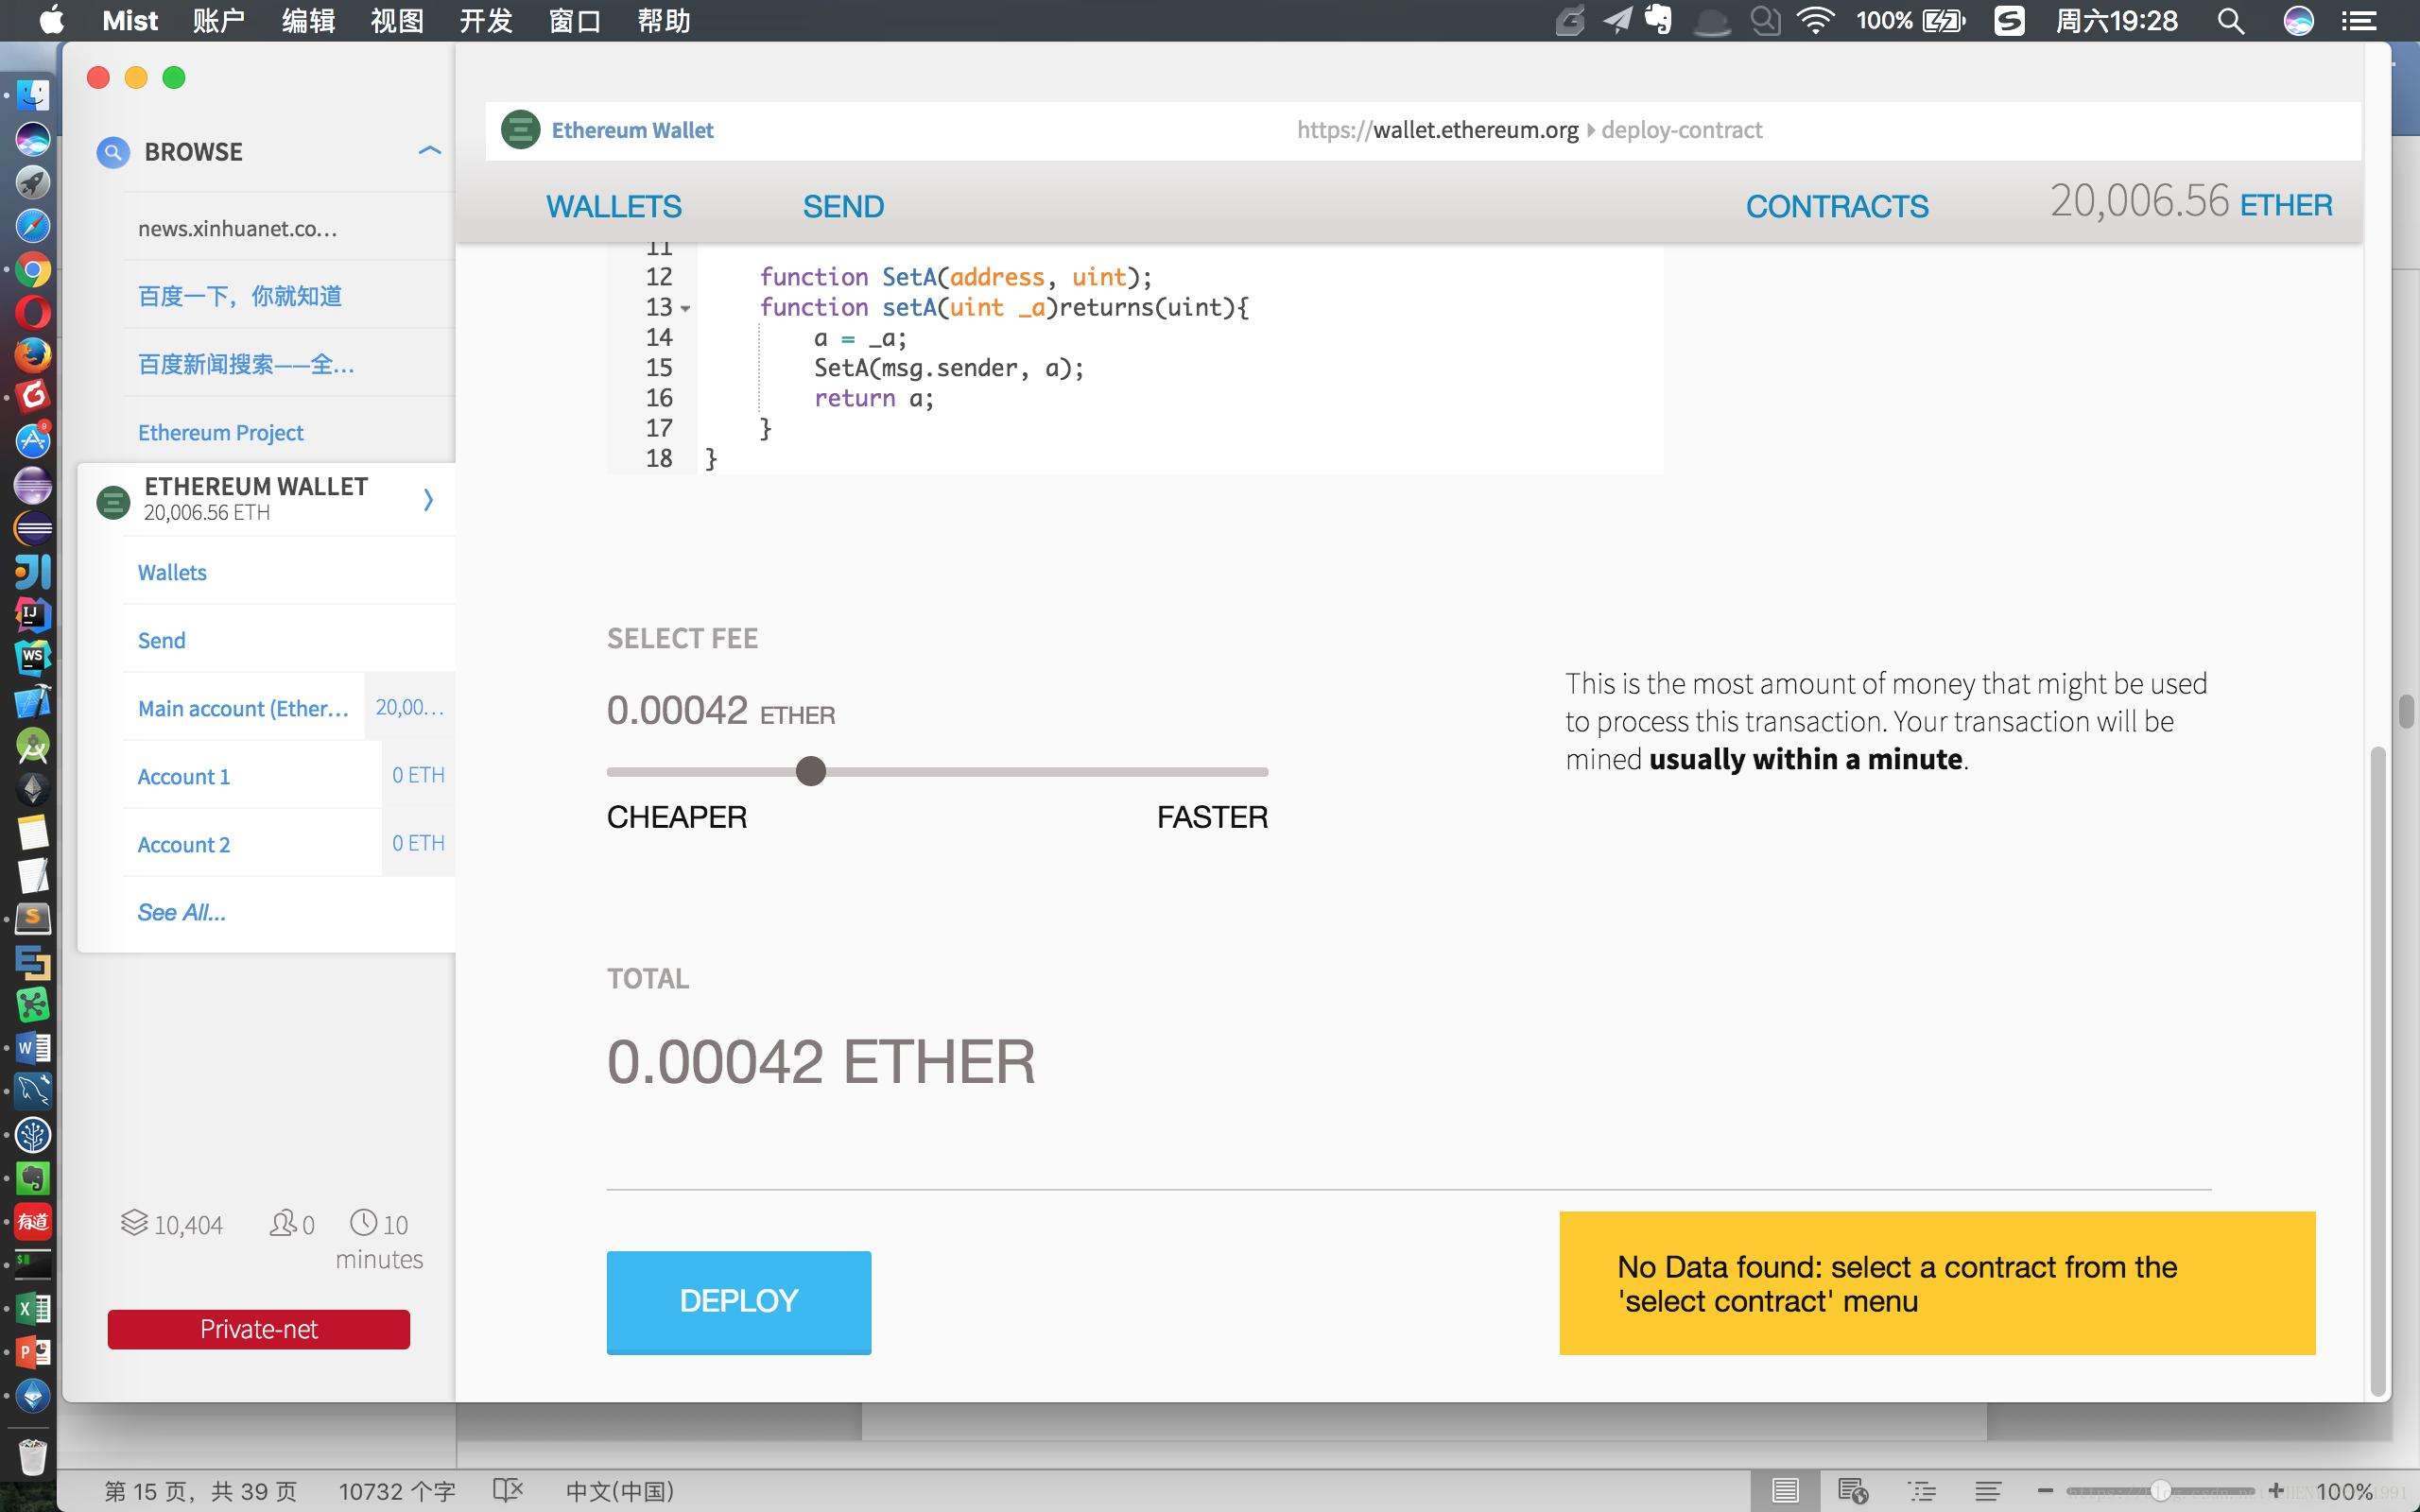
Task: Open Xcode icon in dock
Action: (33, 701)
